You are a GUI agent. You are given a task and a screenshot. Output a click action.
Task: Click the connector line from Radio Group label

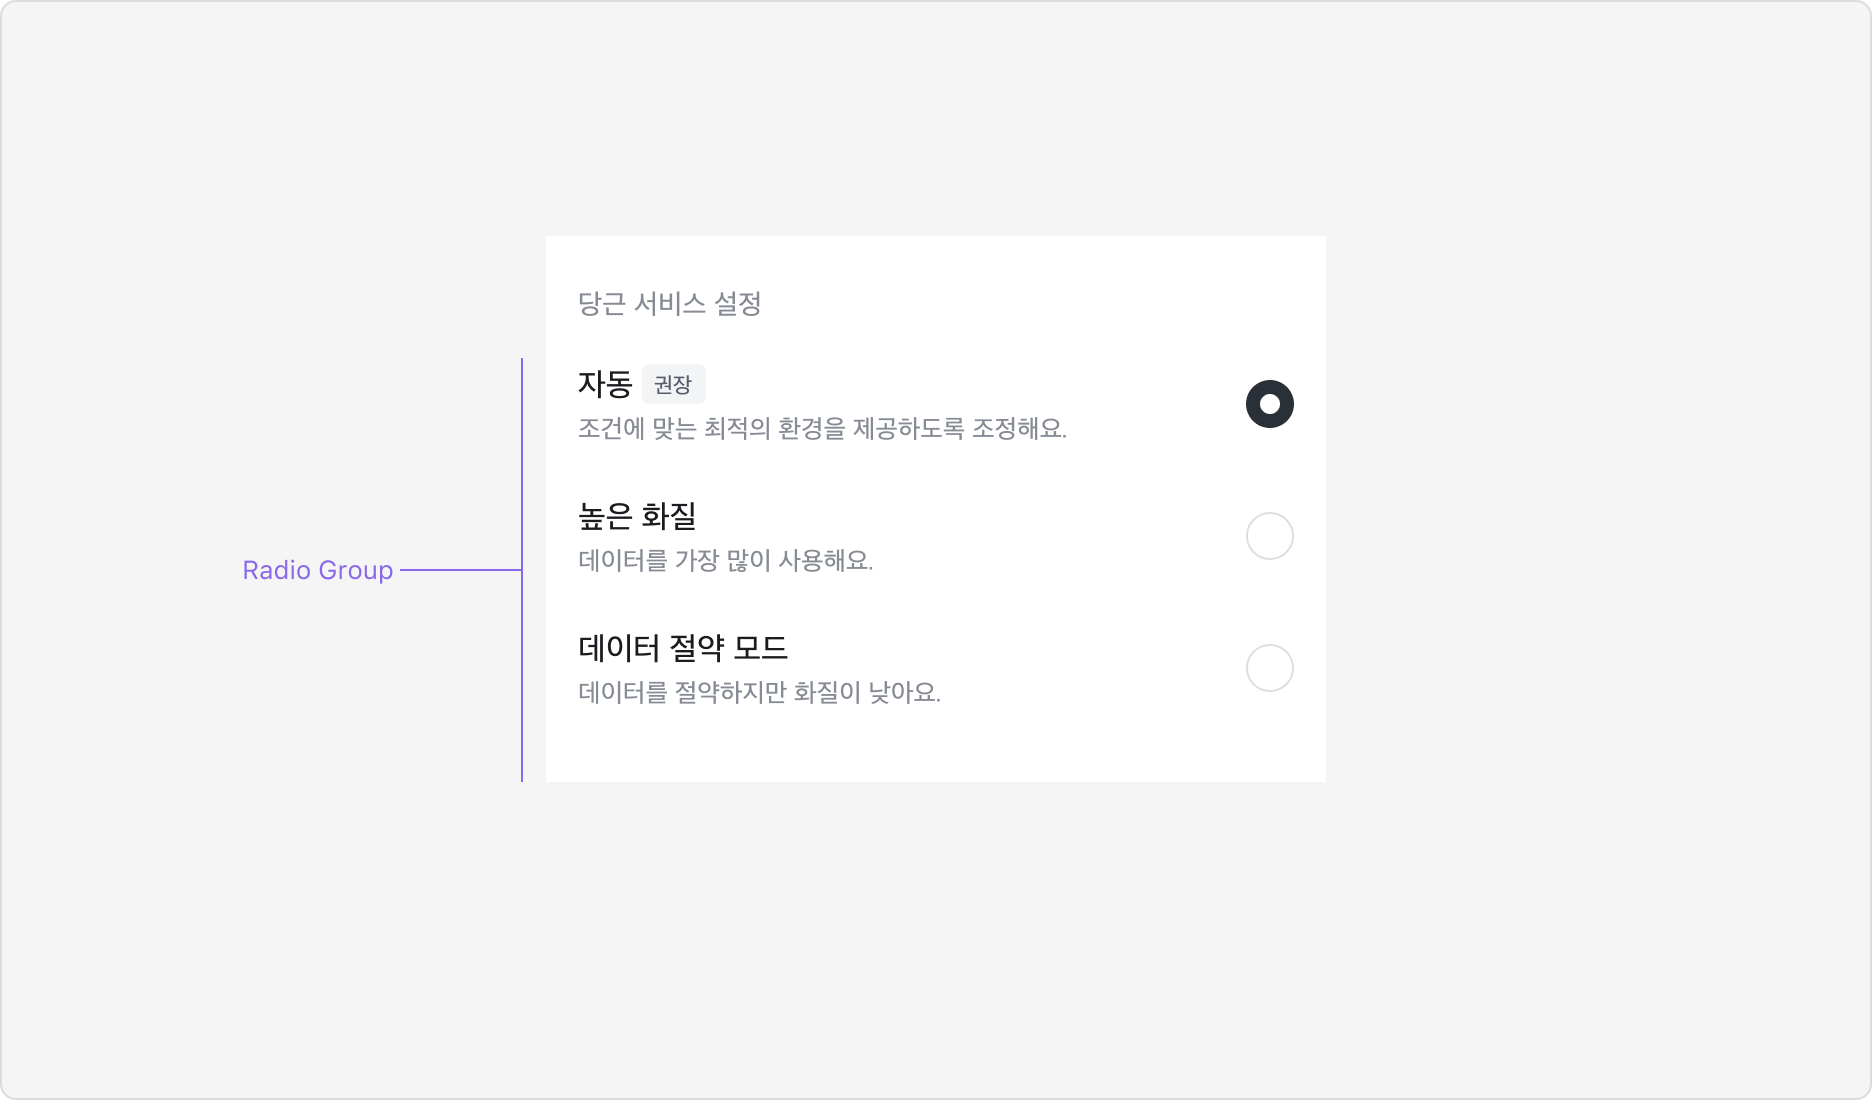460,571
